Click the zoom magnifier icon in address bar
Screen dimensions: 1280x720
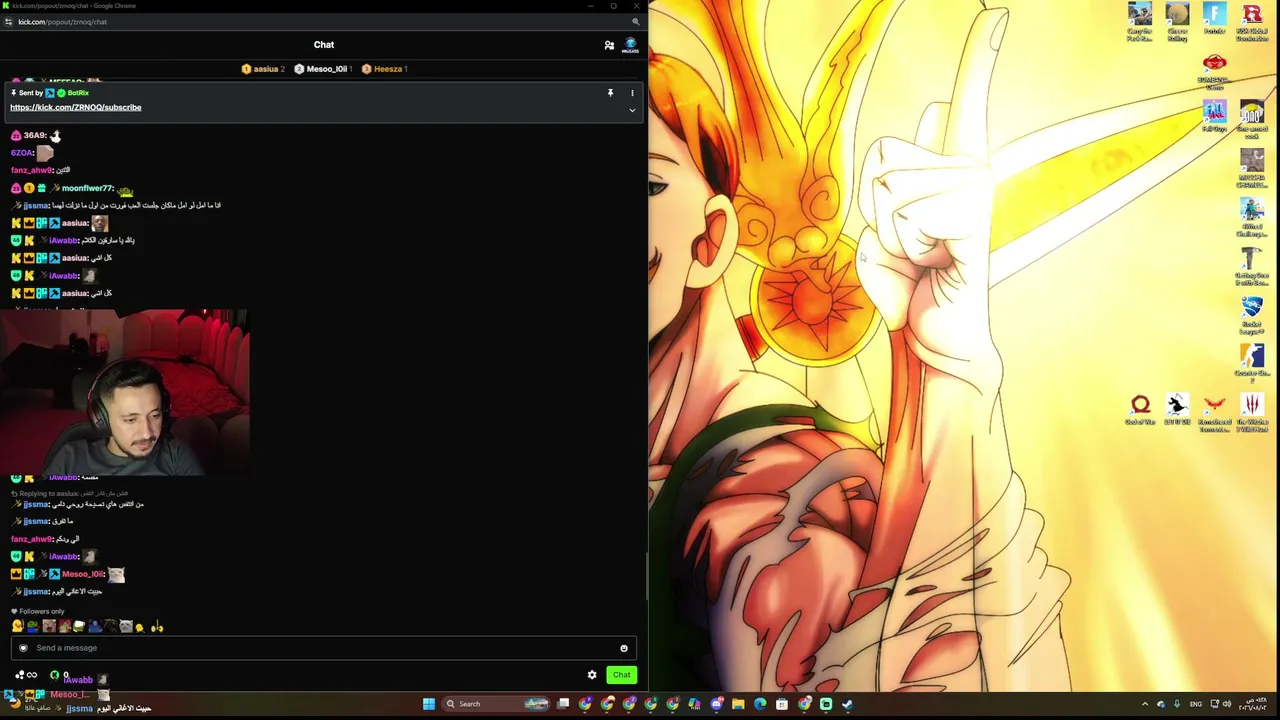pyautogui.click(x=635, y=21)
